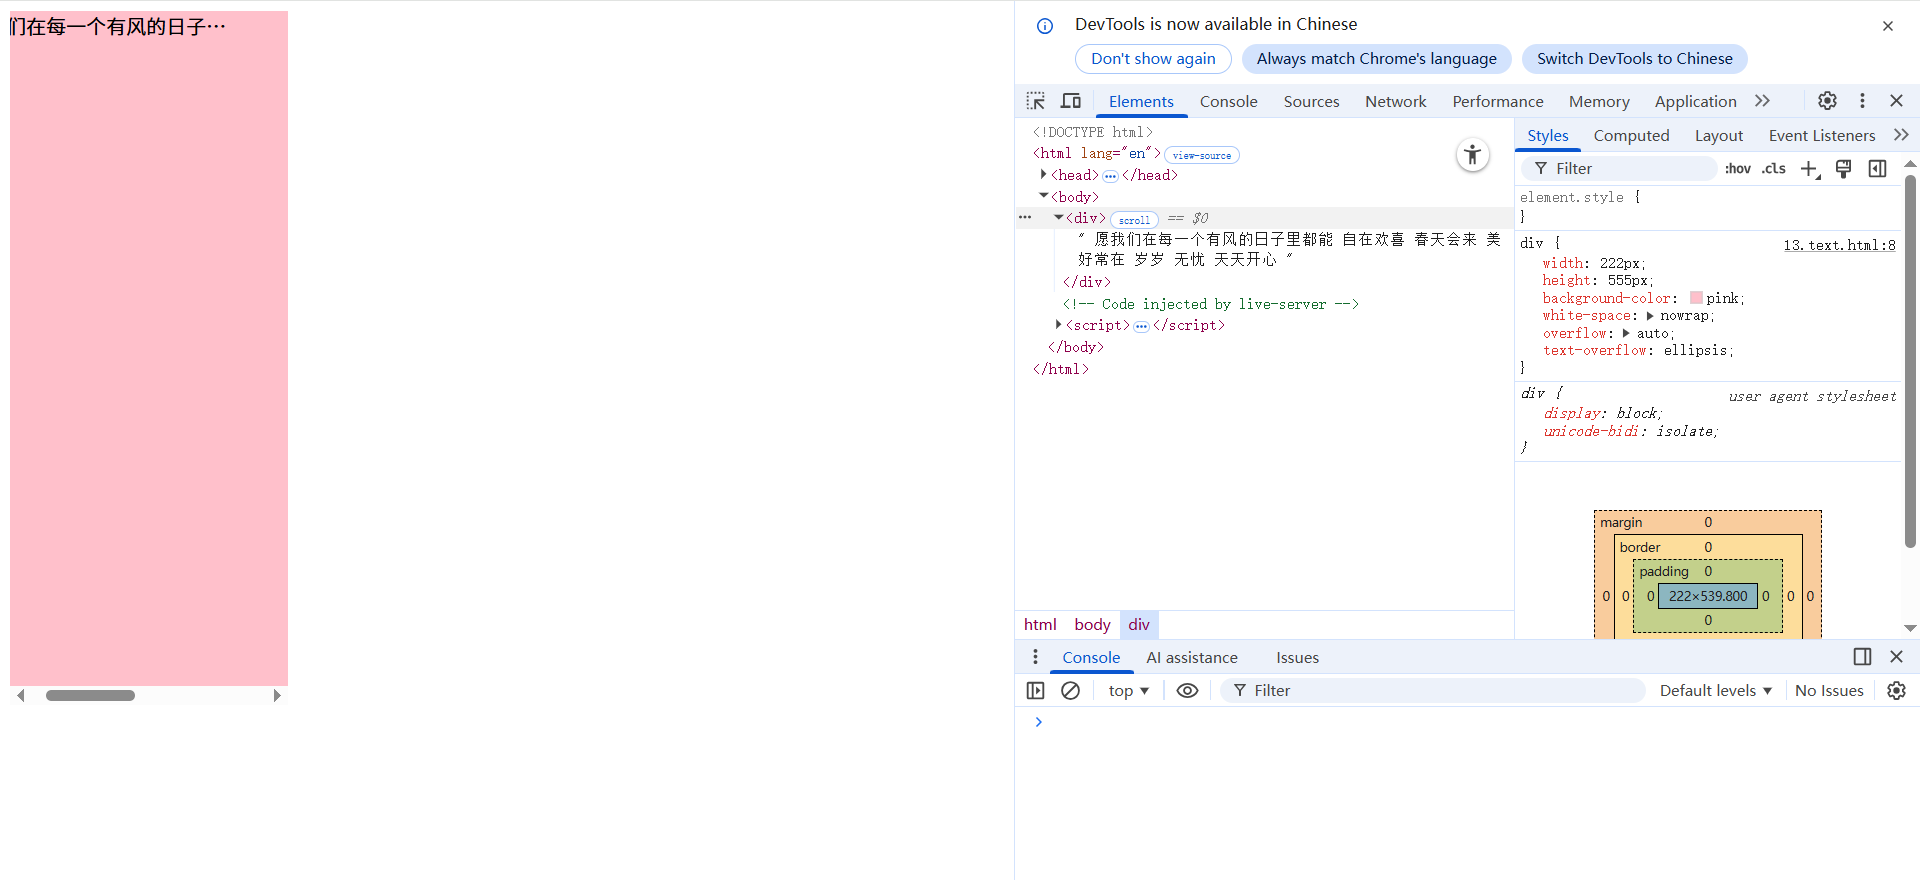Open the Application tab
This screenshot has height=880, width=1920.
[1695, 101]
